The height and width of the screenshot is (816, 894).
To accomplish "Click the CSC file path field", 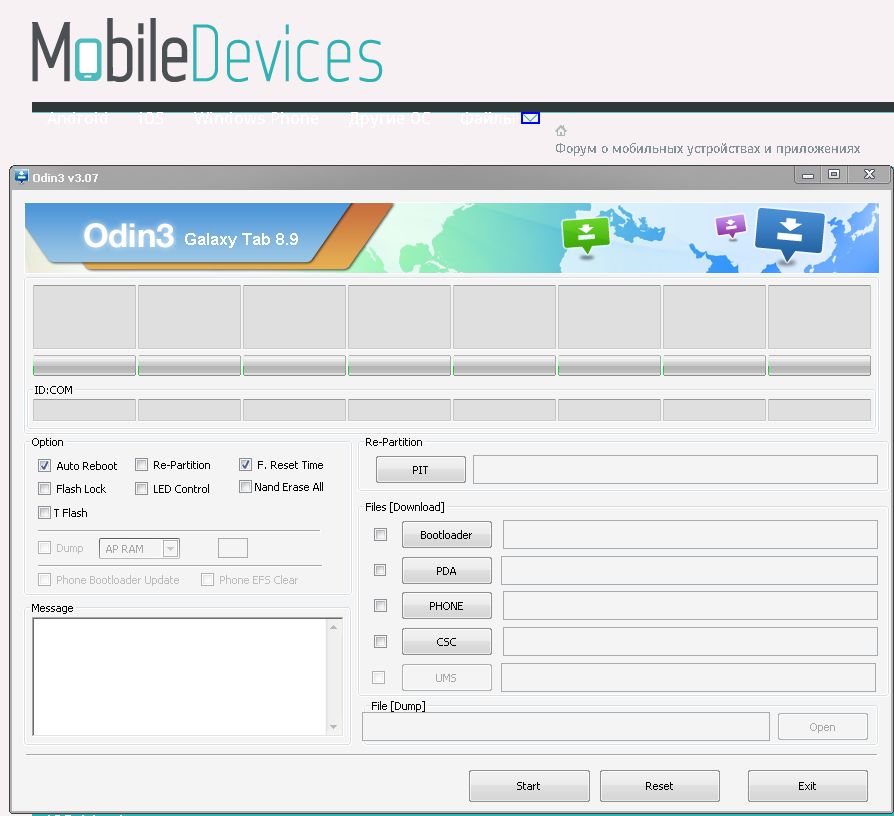I will coord(690,642).
